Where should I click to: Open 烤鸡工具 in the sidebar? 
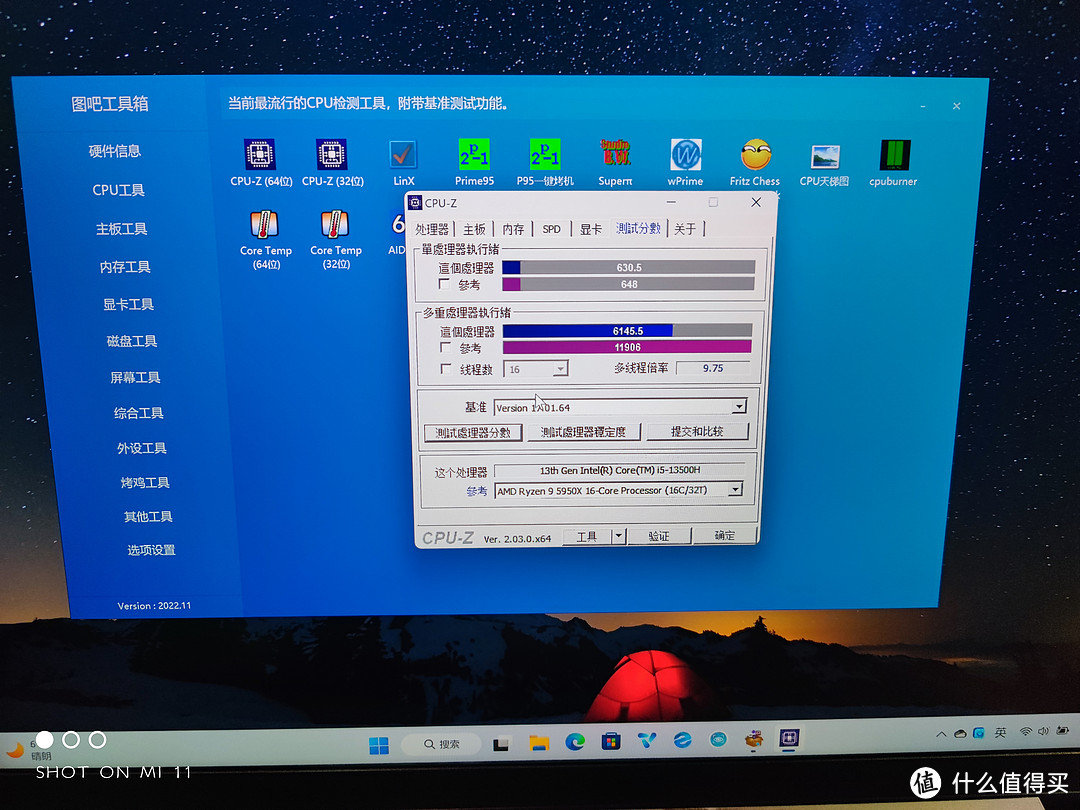click(145, 483)
